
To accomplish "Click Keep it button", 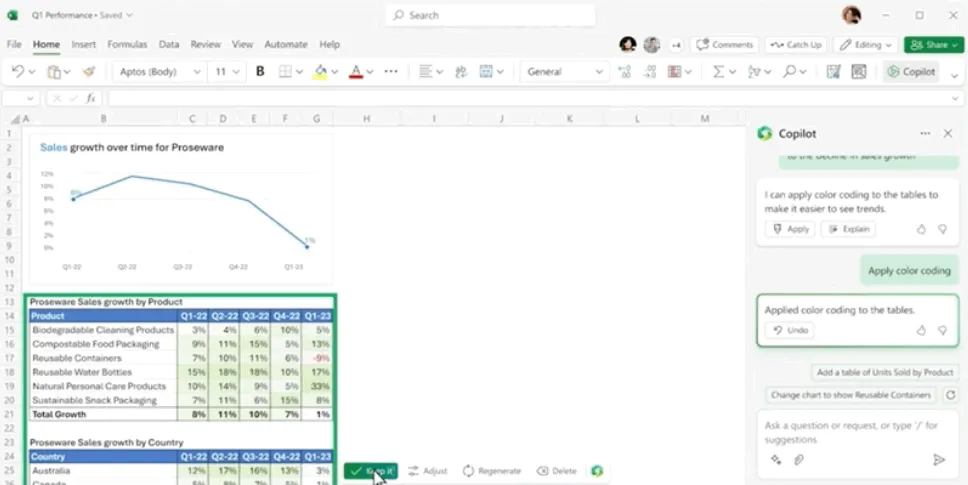I will pyautogui.click(x=370, y=471).
